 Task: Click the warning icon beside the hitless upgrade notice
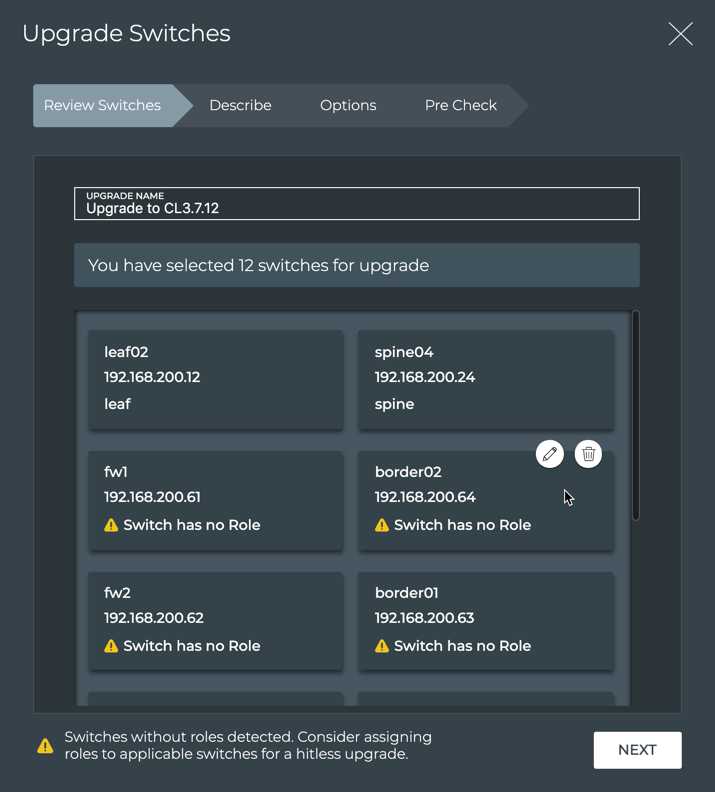tap(45, 746)
